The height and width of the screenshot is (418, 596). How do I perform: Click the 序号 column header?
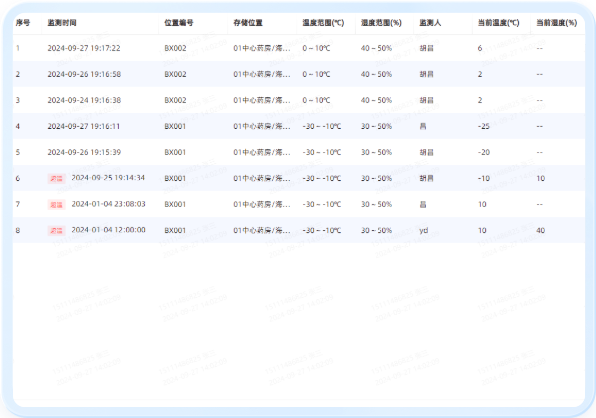[x=23, y=23]
